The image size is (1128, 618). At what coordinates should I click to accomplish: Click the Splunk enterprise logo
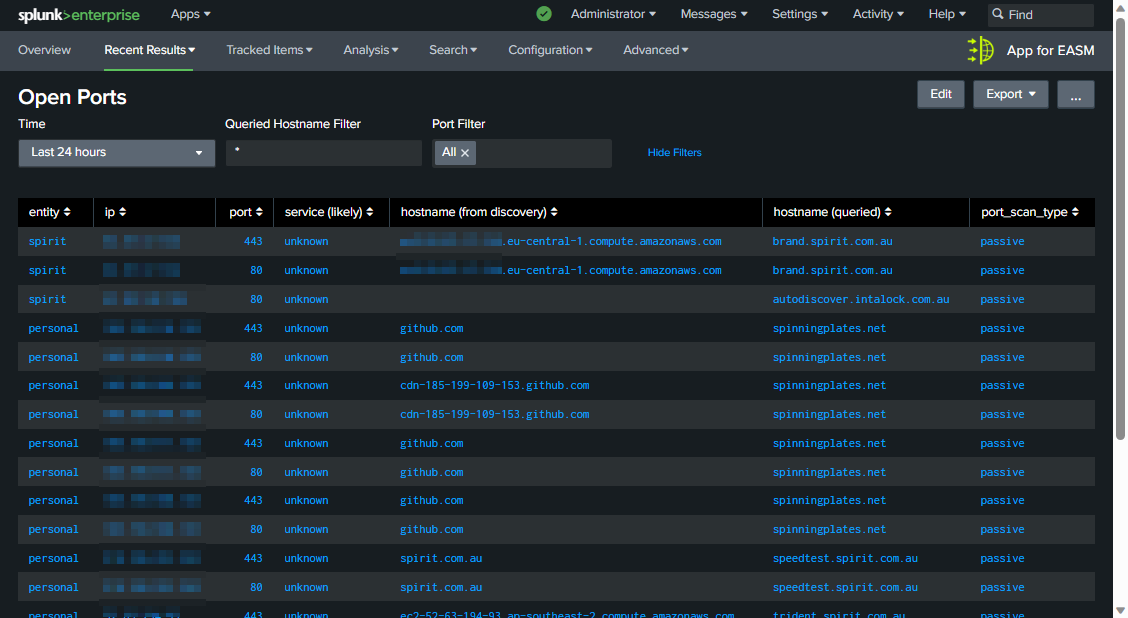coord(78,14)
